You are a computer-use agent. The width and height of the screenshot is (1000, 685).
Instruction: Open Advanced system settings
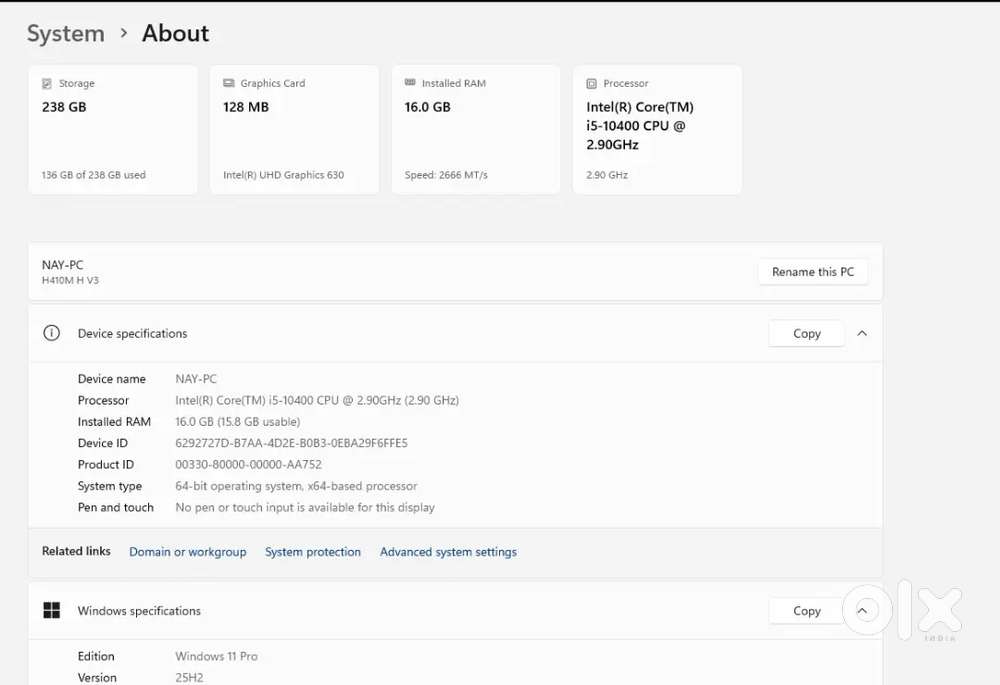[x=448, y=552]
